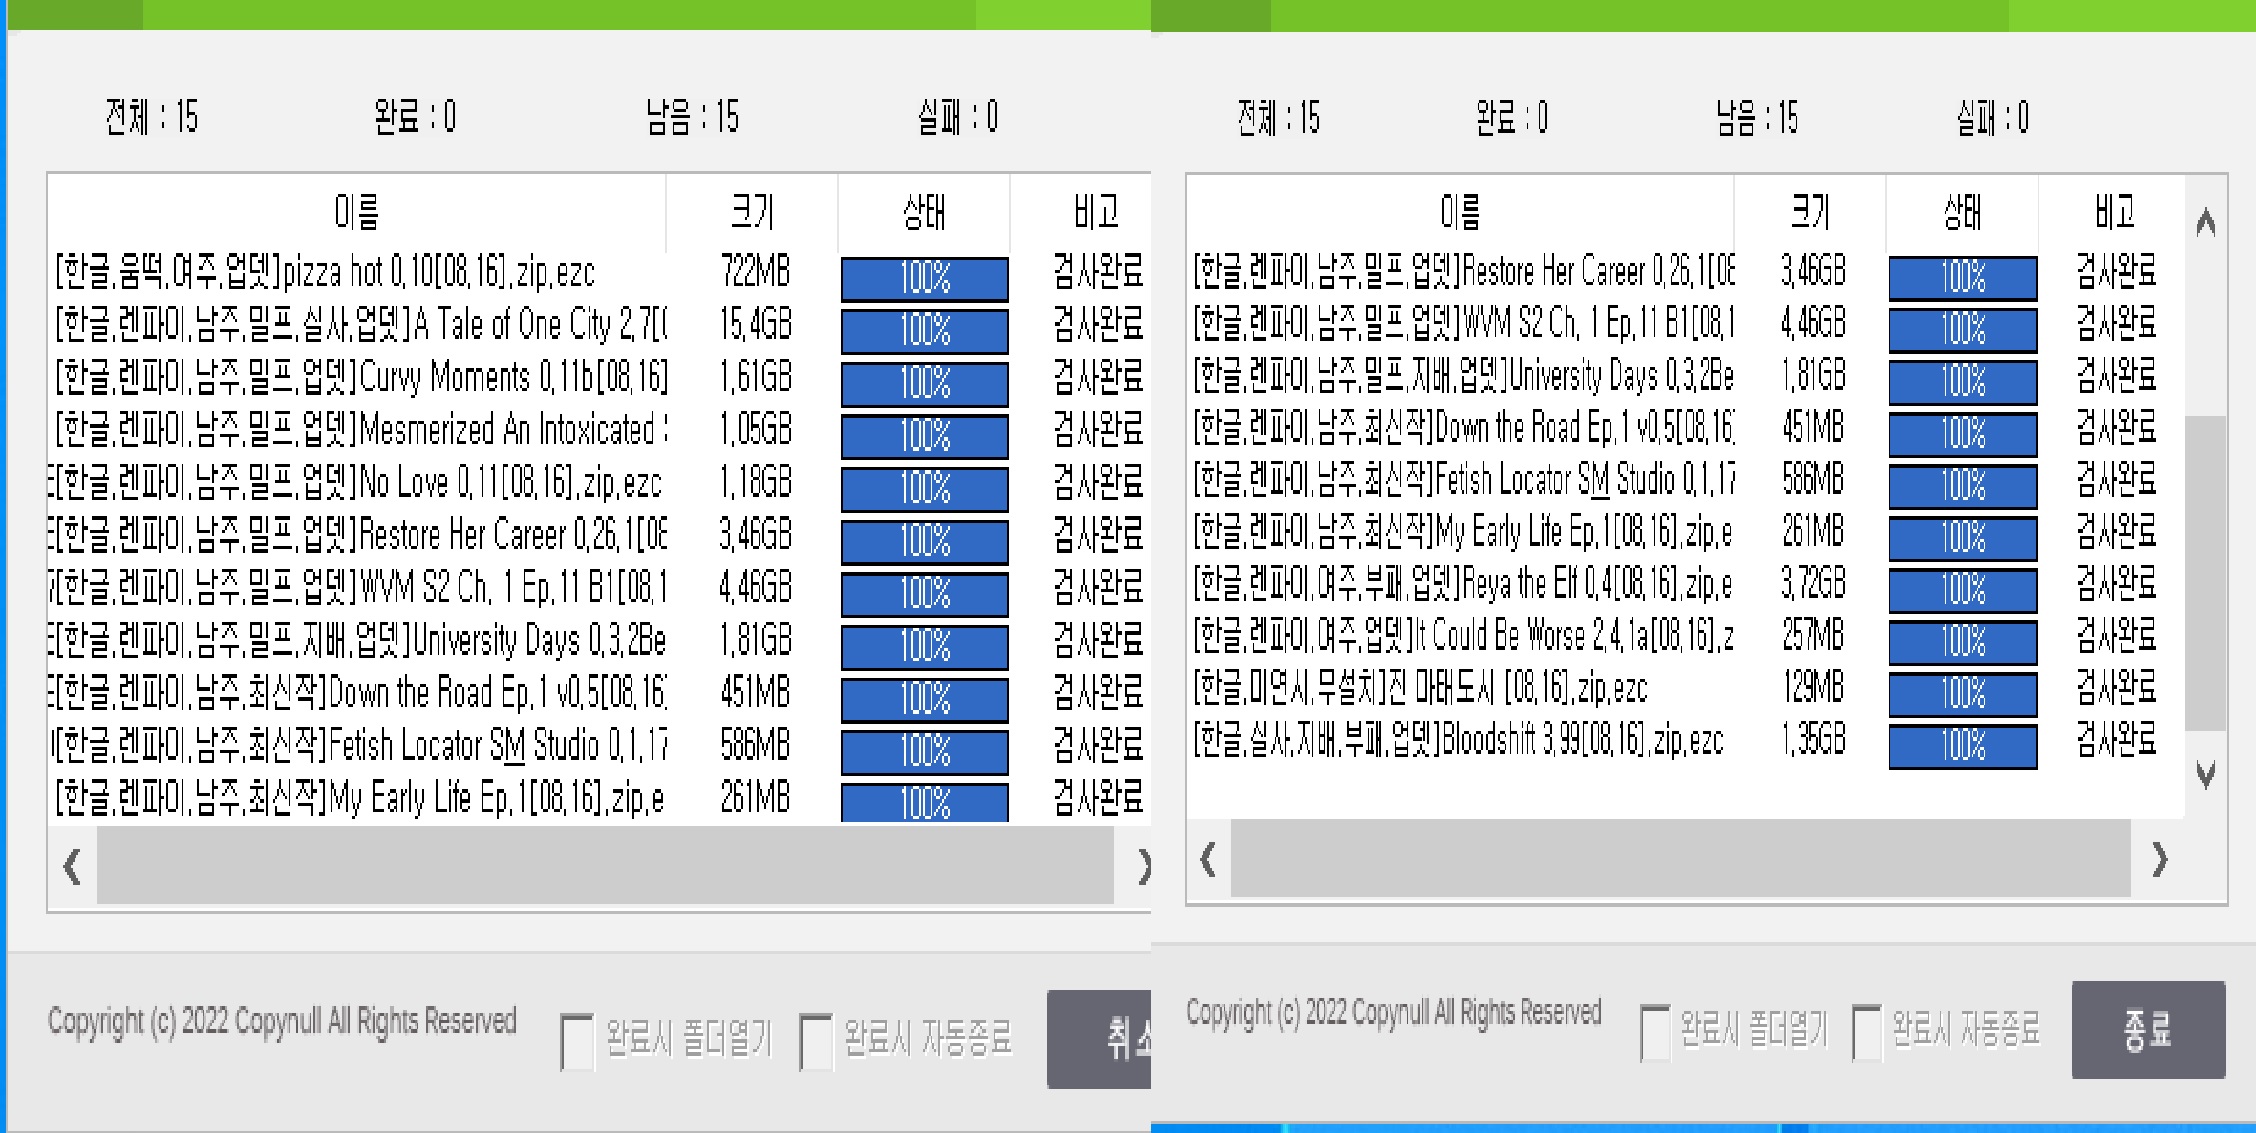
Task: Enable 완료시 폴더열기 checkbox in left window
Action: click(577, 1041)
